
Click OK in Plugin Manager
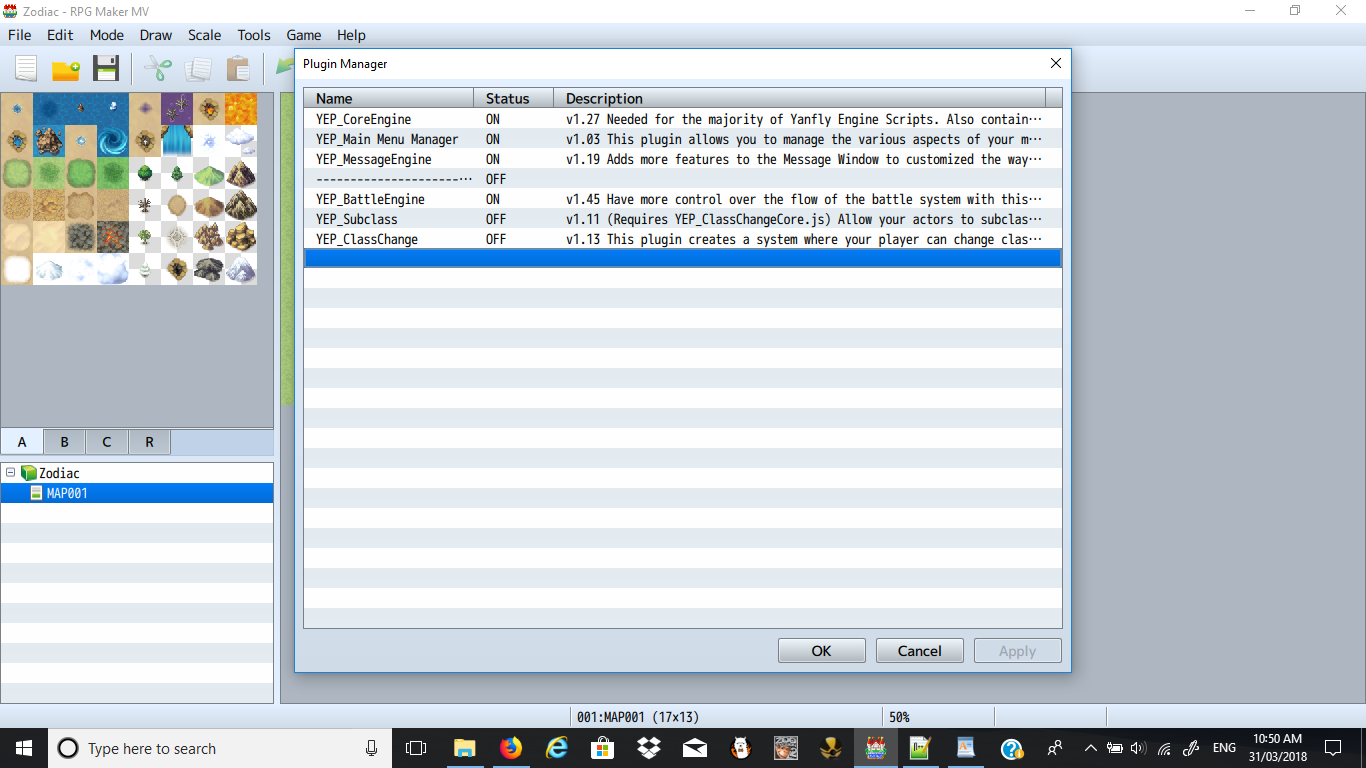[821, 651]
